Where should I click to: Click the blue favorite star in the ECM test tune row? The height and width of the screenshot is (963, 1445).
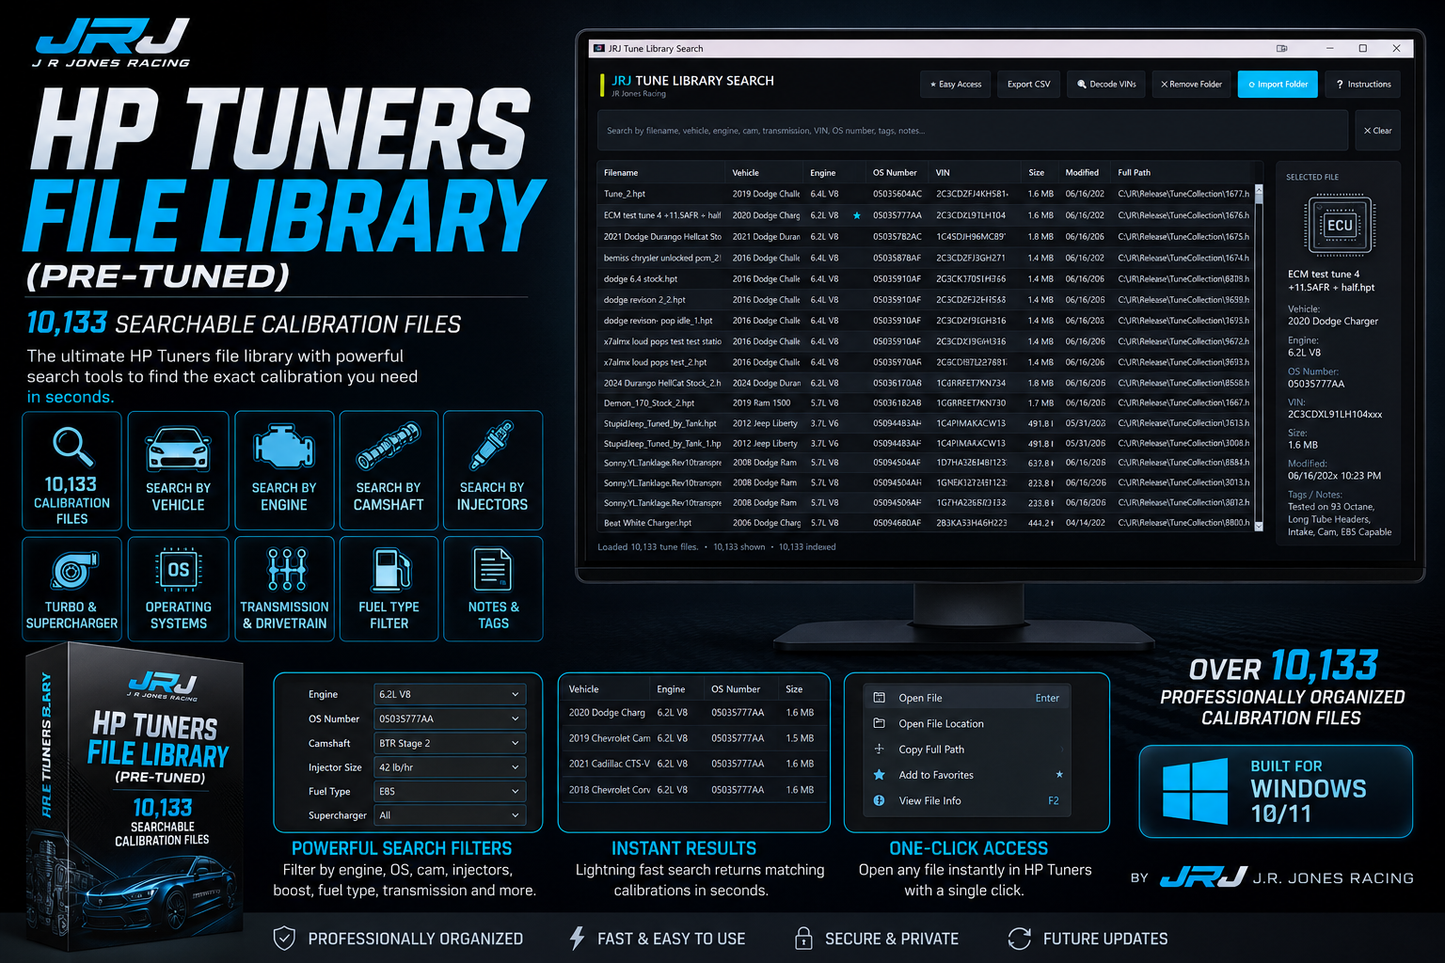856,215
